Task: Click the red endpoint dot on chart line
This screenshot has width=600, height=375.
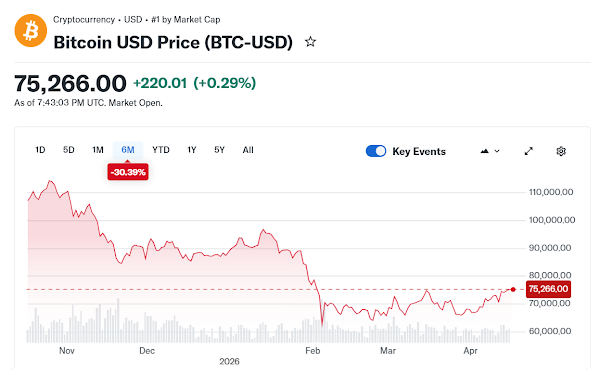Action: tap(513, 289)
